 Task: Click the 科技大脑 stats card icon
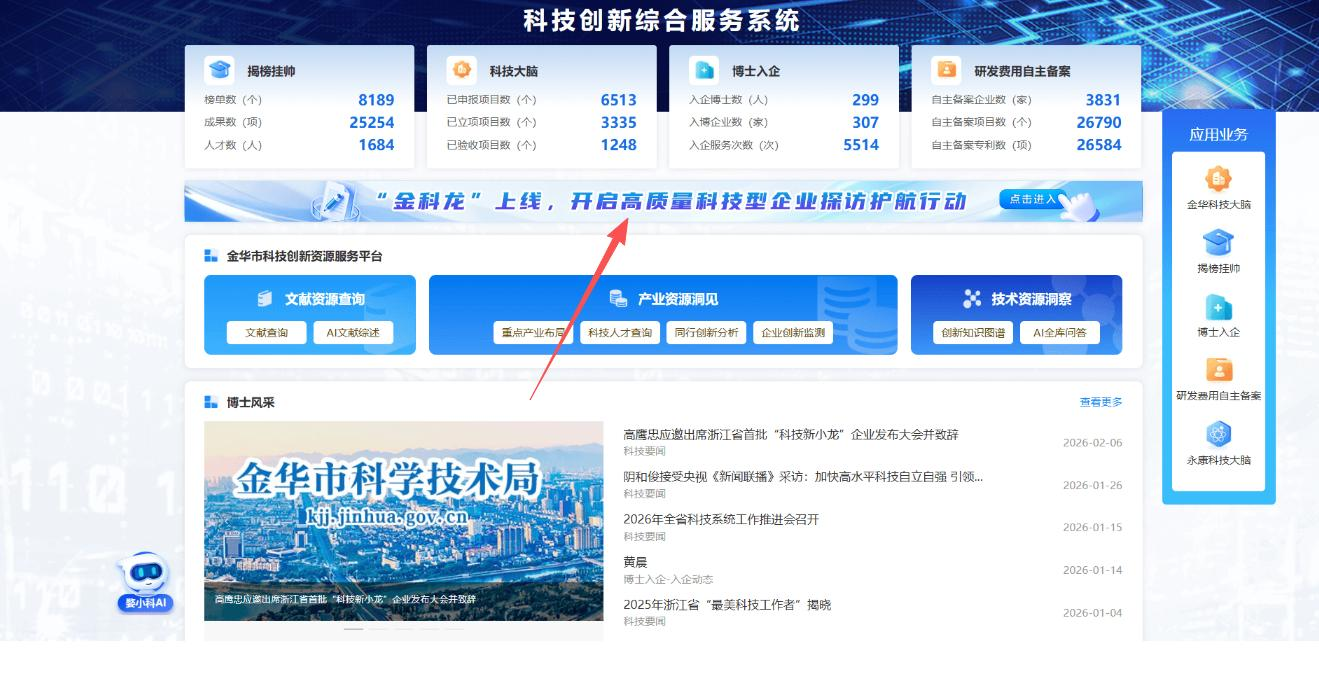pos(462,70)
